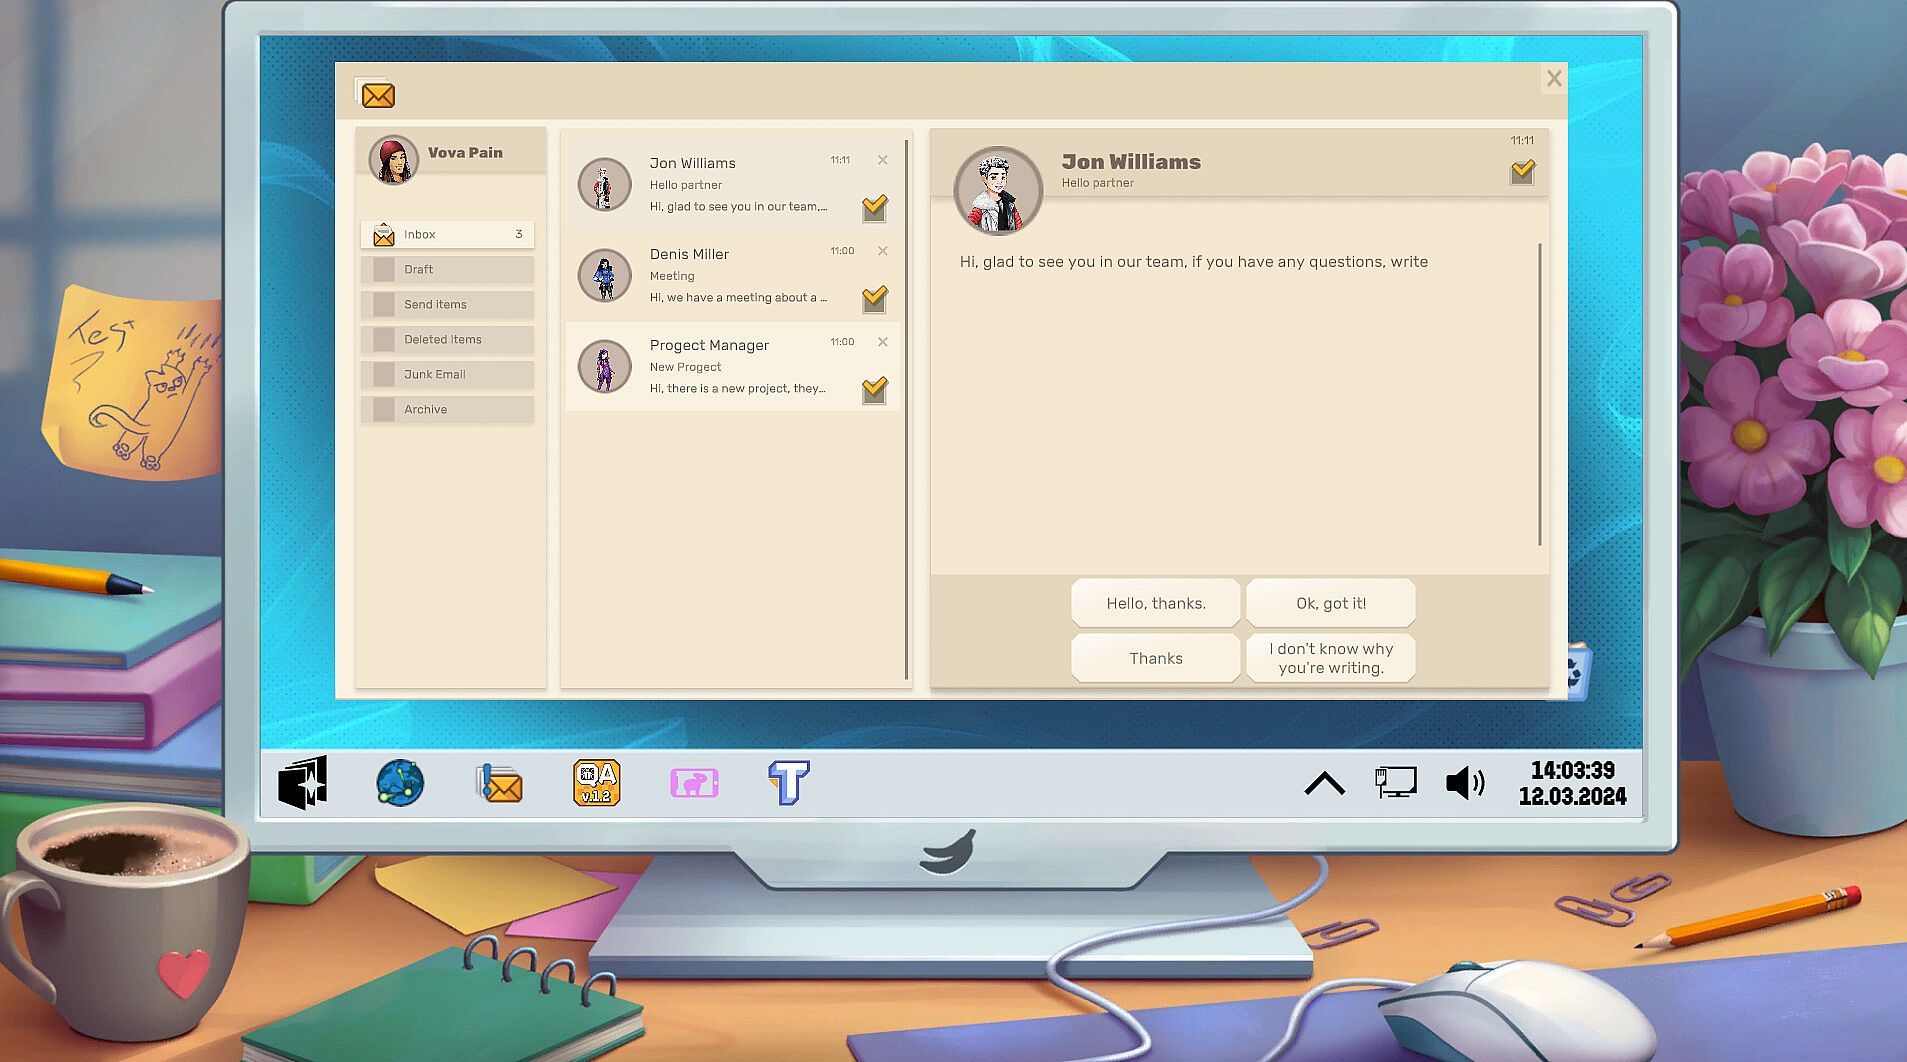
Task: Close the mail window
Action: pos(1554,78)
